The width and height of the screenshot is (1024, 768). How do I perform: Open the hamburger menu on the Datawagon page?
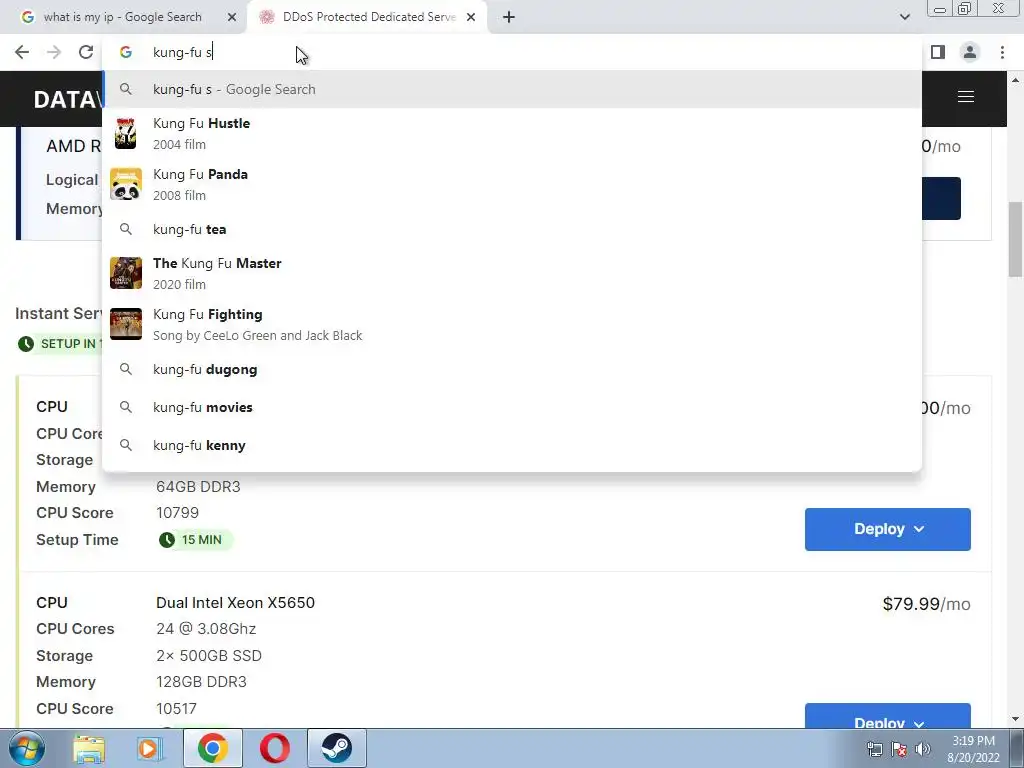point(966,97)
